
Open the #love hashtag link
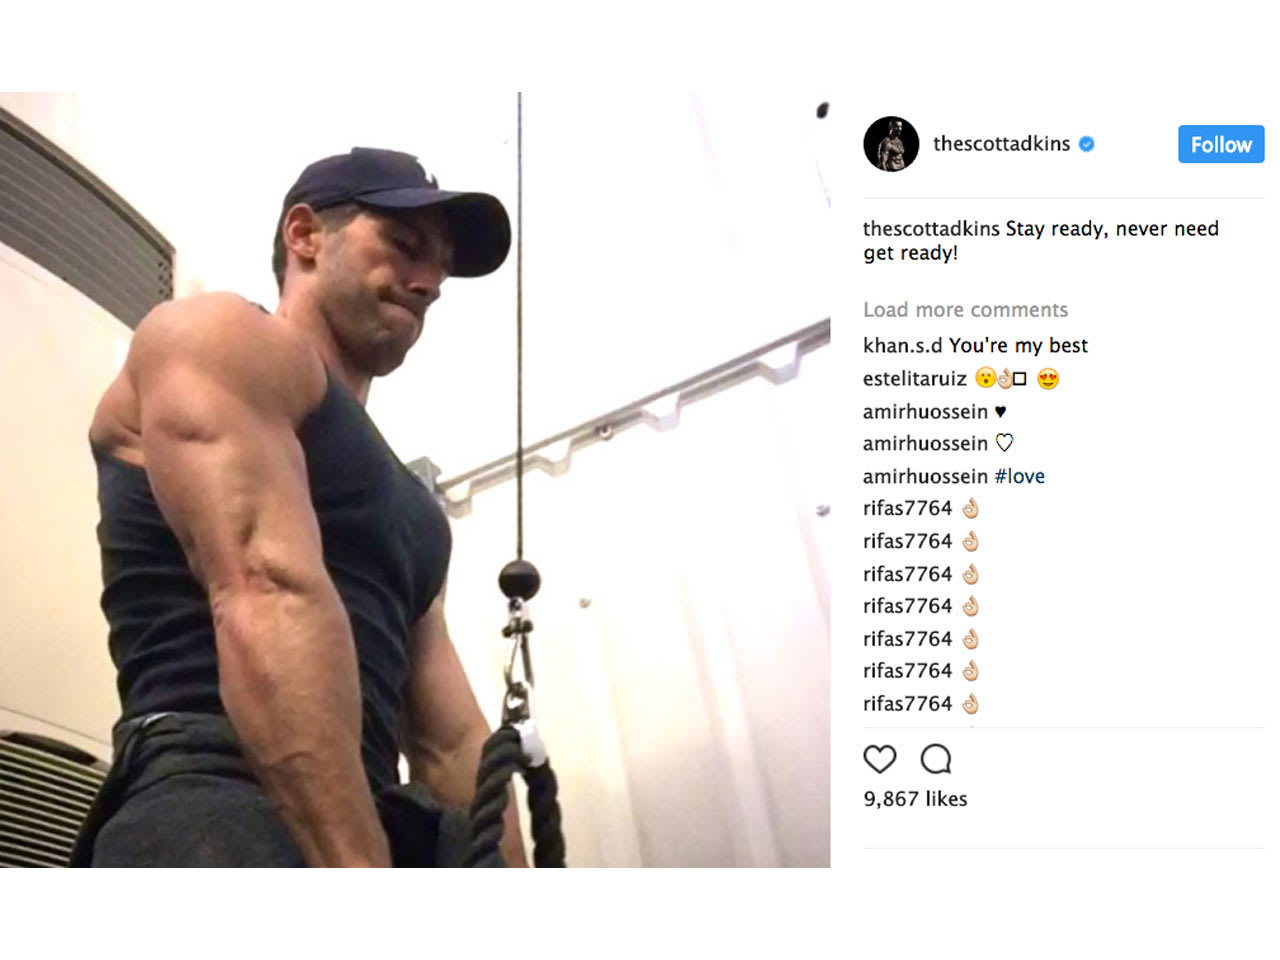[x=1019, y=476]
